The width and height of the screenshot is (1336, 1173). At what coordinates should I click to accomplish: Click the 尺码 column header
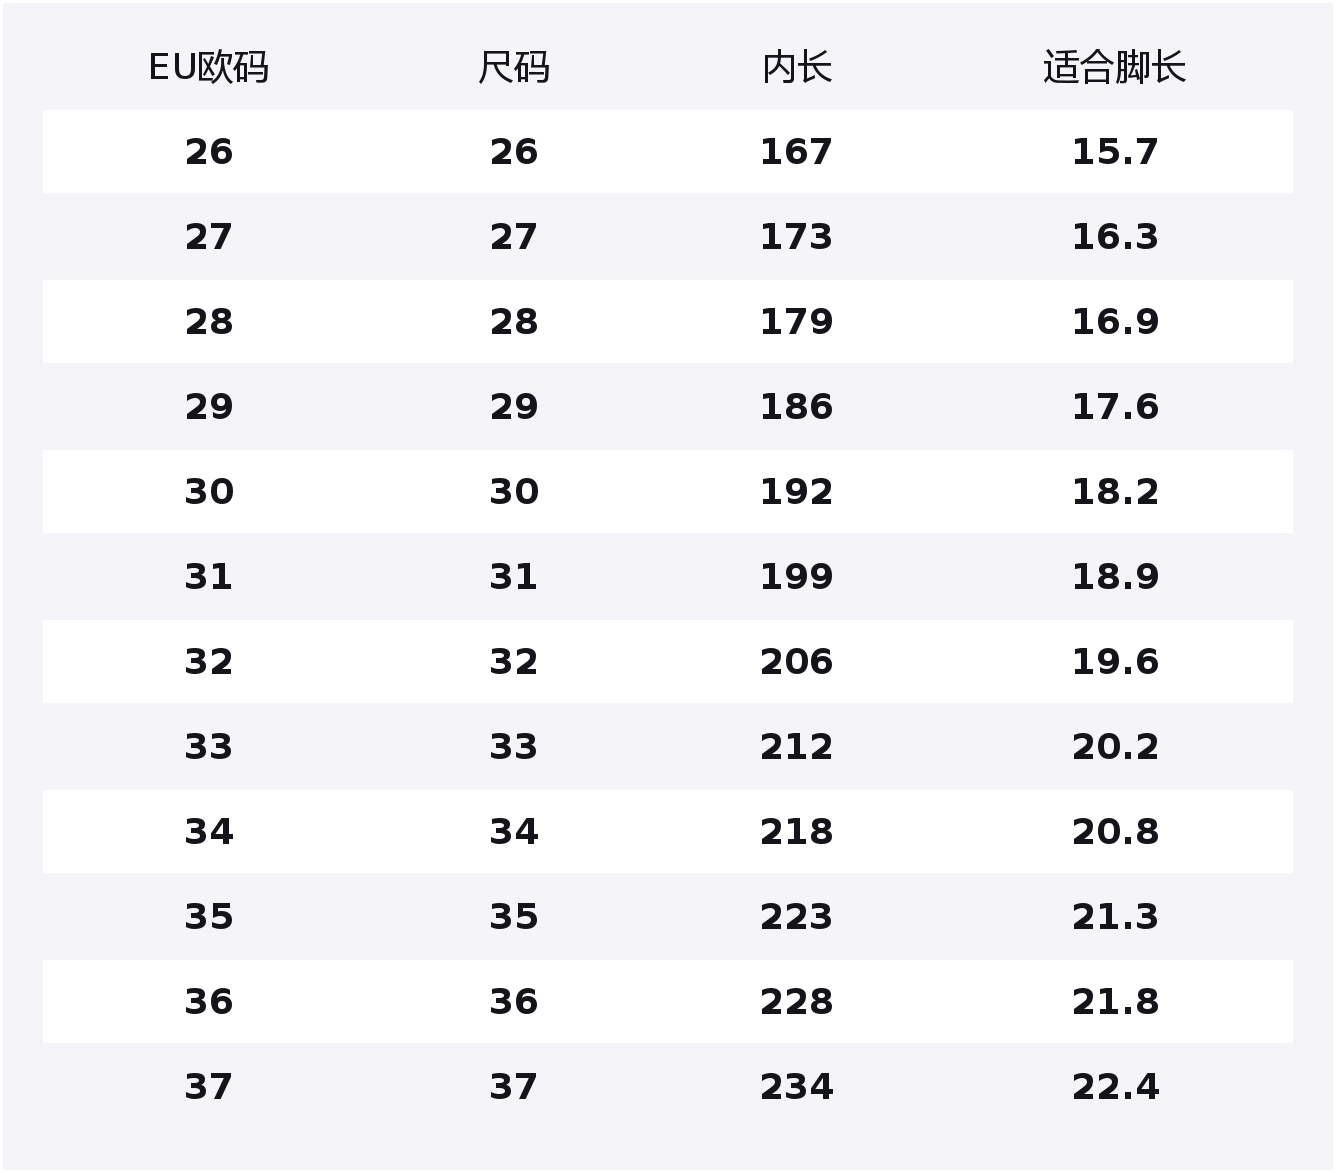tap(514, 68)
